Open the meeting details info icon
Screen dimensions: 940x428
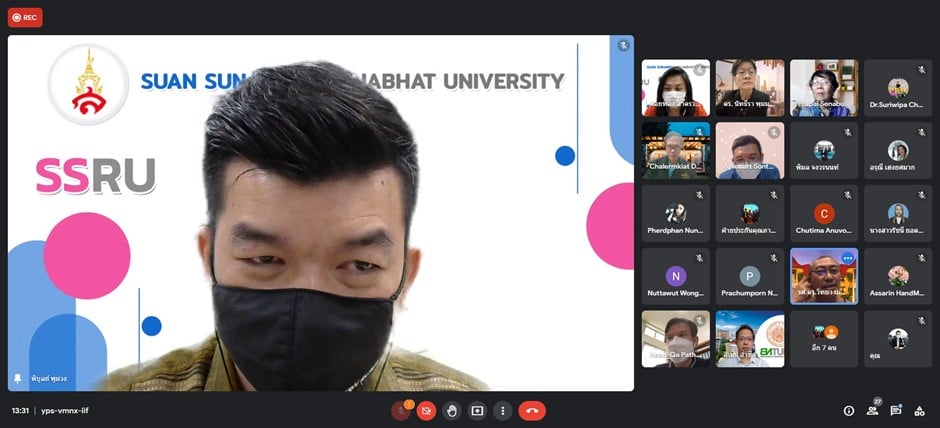[x=849, y=410]
